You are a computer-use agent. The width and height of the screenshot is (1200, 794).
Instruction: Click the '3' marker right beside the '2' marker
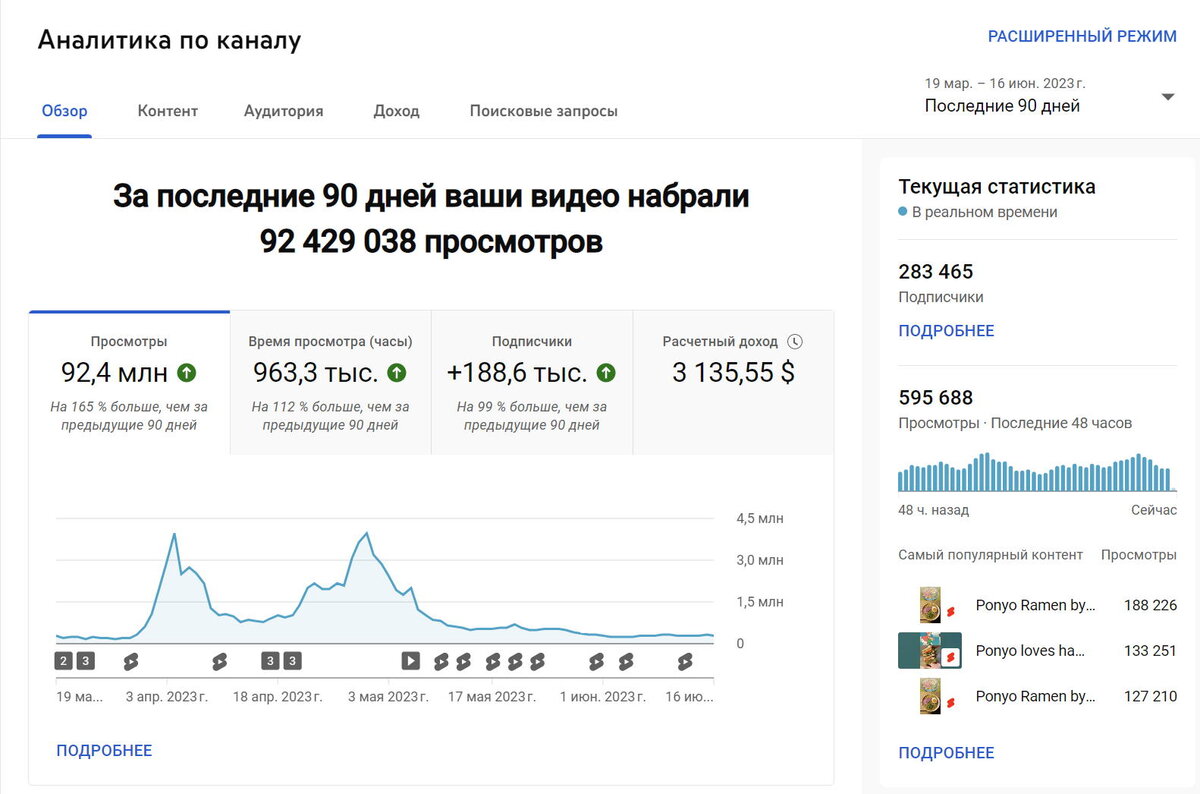pyautogui.click(x=86, y=660)
